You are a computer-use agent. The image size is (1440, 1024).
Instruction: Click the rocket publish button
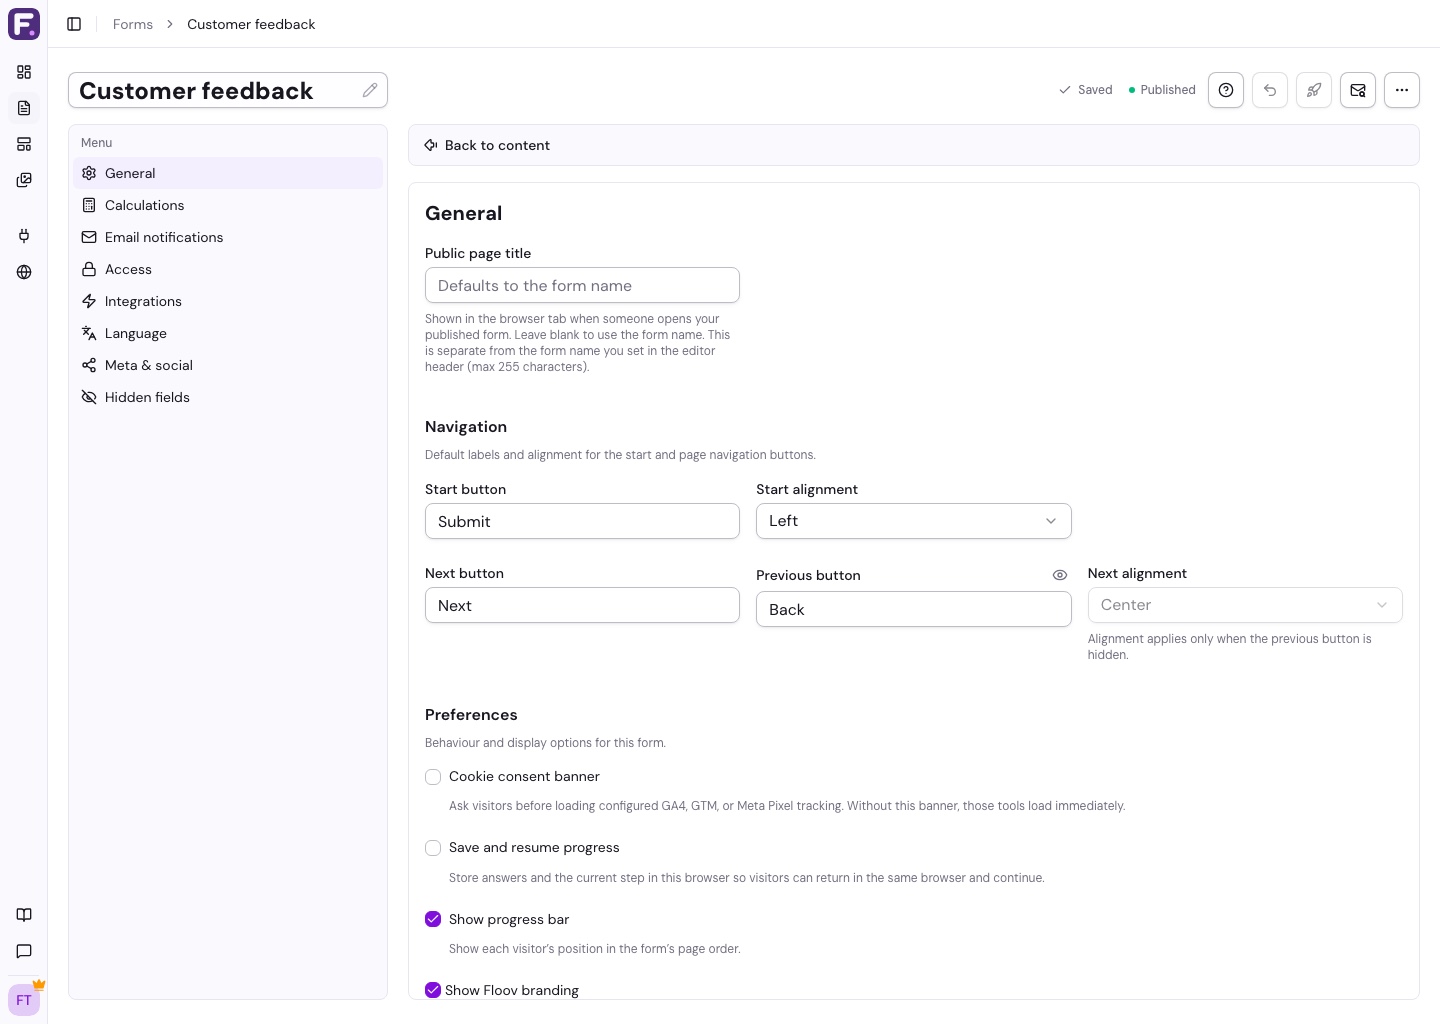point(1314,90)
